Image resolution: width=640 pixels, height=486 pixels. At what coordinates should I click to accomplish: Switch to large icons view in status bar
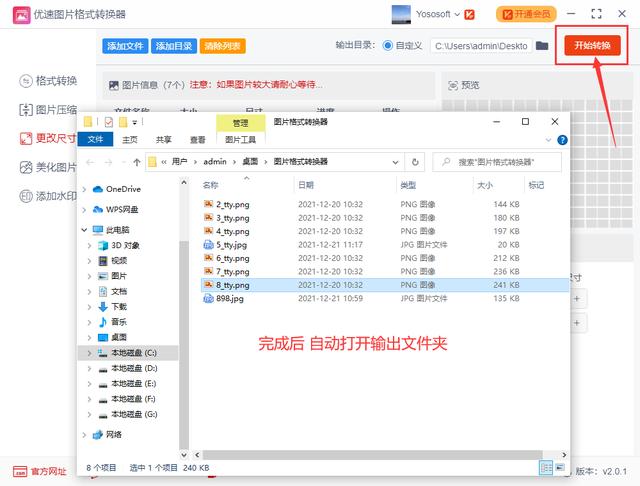tap(557, 467)
